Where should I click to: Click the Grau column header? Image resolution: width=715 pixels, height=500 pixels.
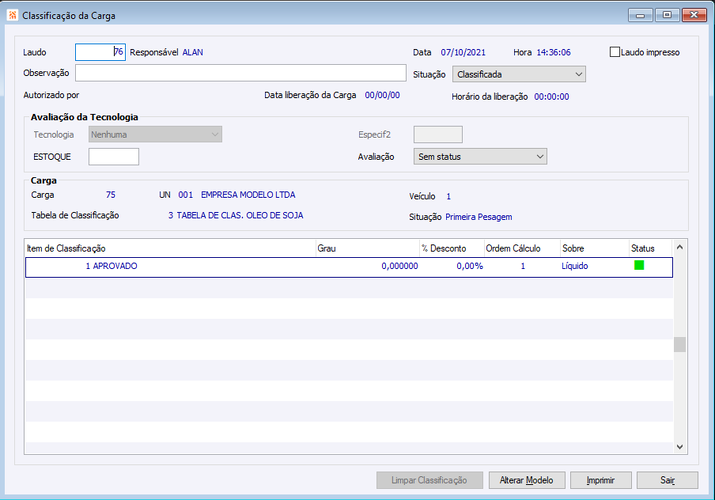click(x=368, y=248)
